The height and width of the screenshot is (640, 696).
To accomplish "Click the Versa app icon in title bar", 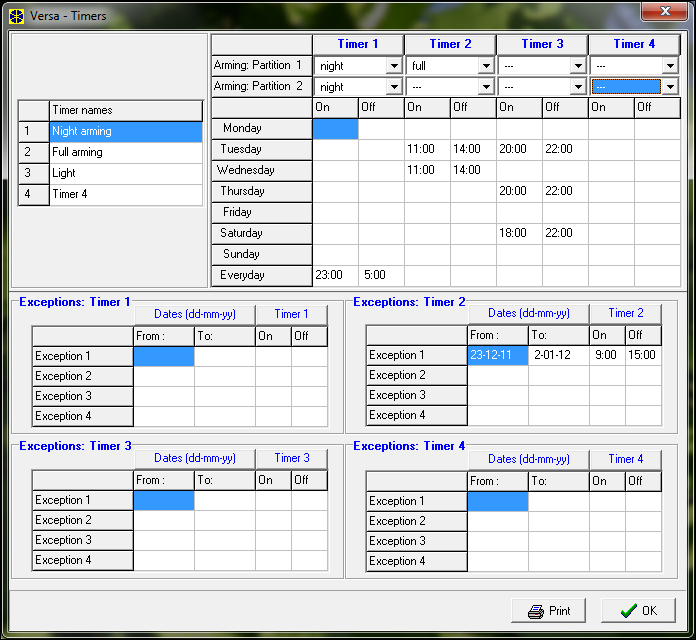I will [16, 16].
